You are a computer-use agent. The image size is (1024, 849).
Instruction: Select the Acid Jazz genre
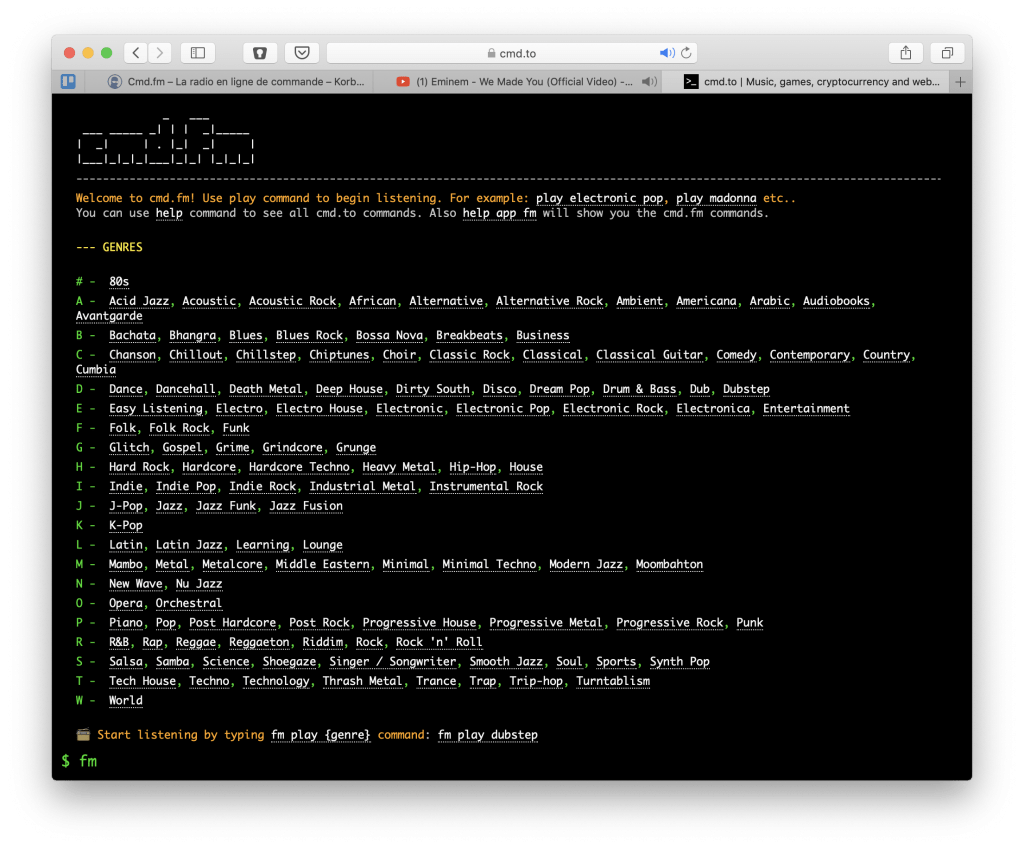tap(139, 301)
